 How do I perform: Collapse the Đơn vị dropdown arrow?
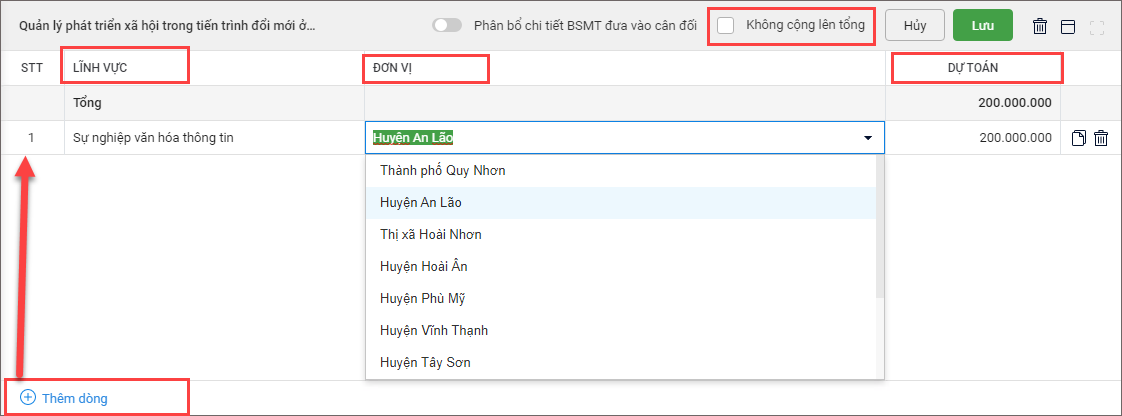click(x=867, y=138)
